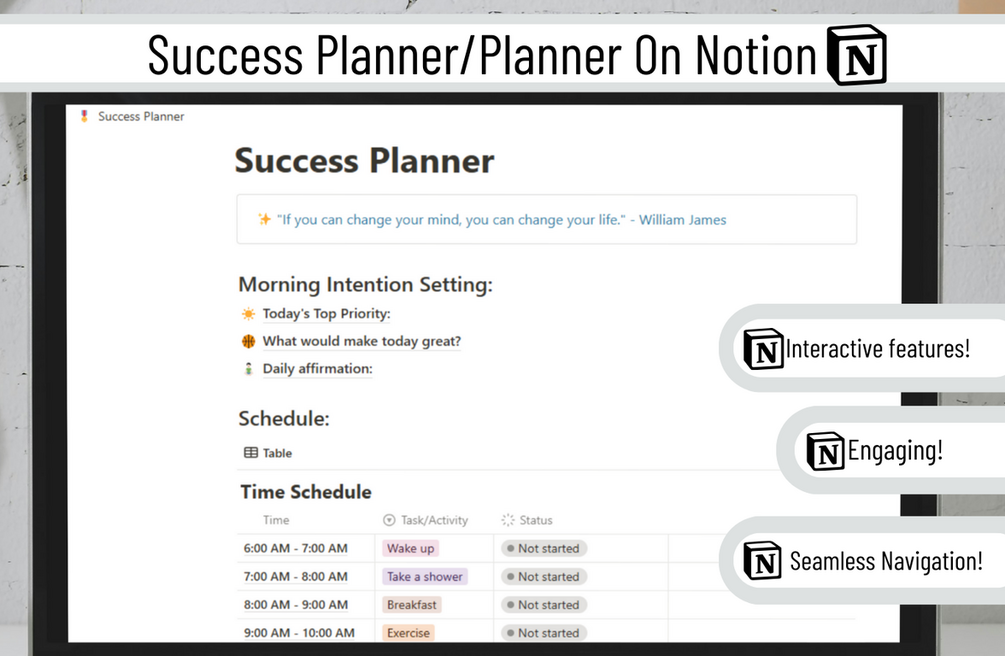
Task: Click the large Notion logo in the title banner
Action: [857, 55]
